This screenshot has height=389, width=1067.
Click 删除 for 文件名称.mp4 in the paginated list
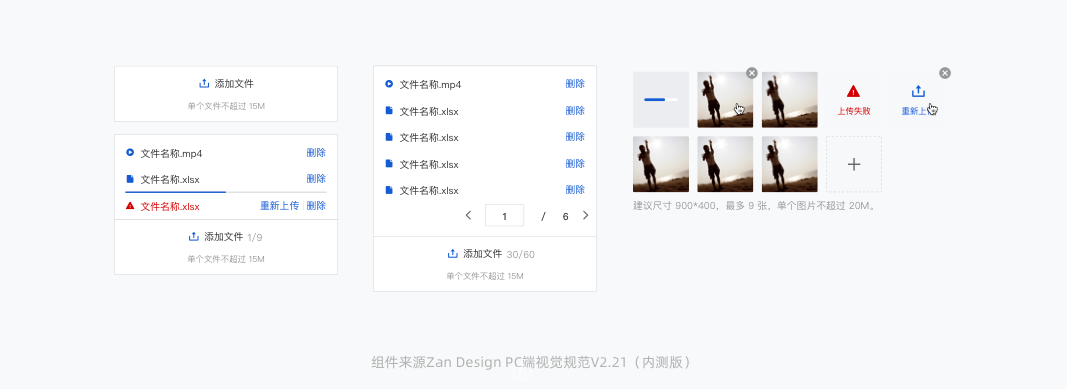[x=575, y=84]
